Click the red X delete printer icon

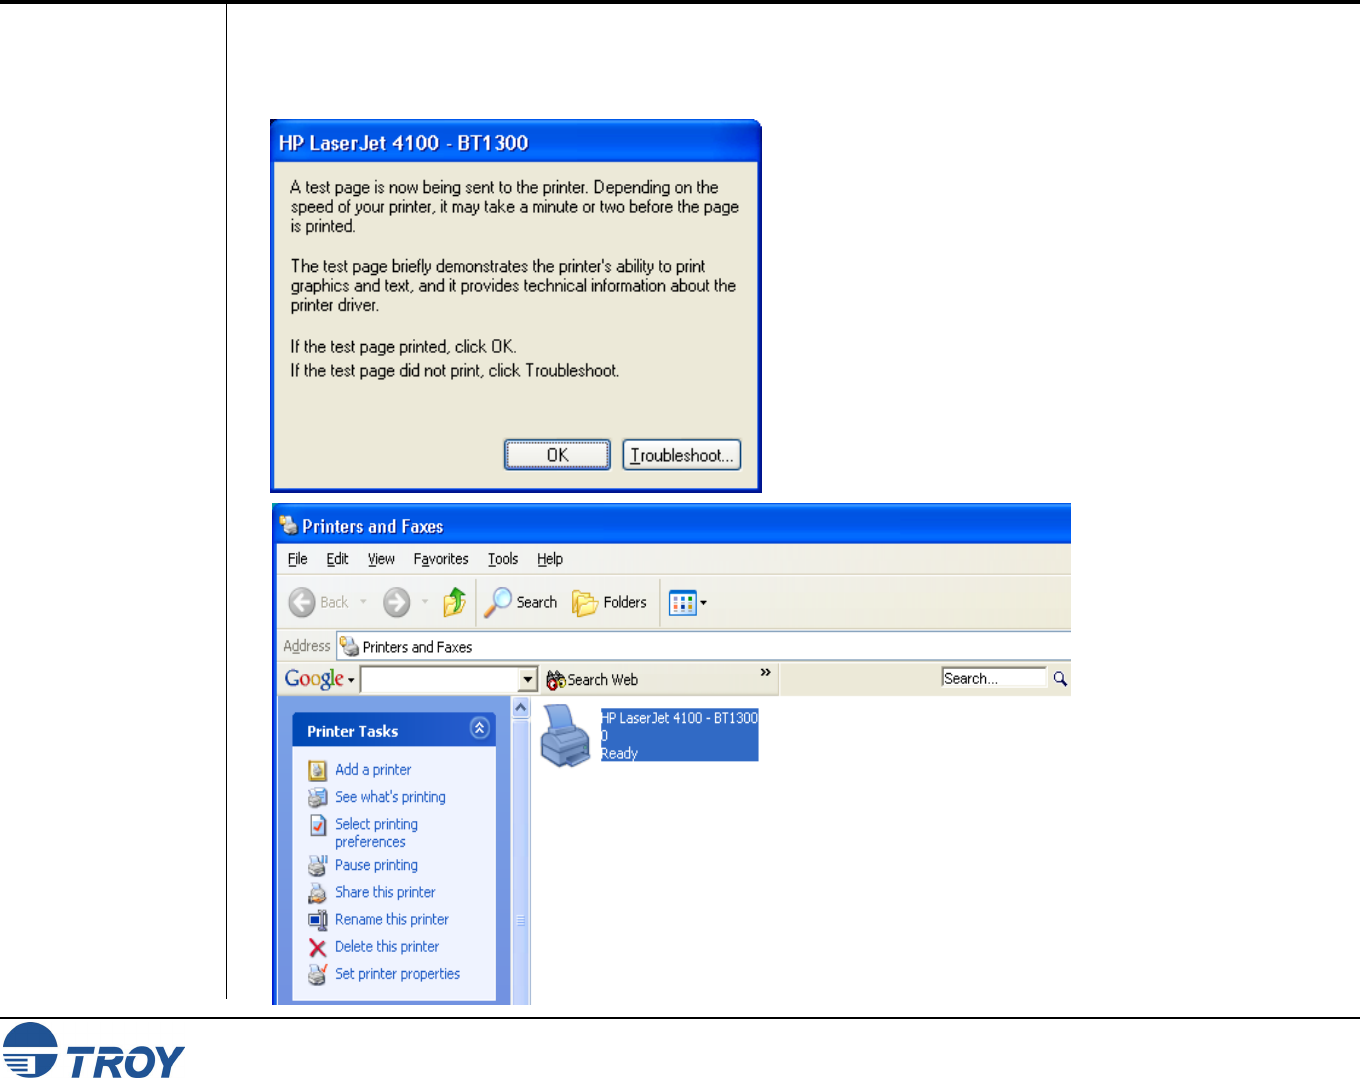coord(317,947)
